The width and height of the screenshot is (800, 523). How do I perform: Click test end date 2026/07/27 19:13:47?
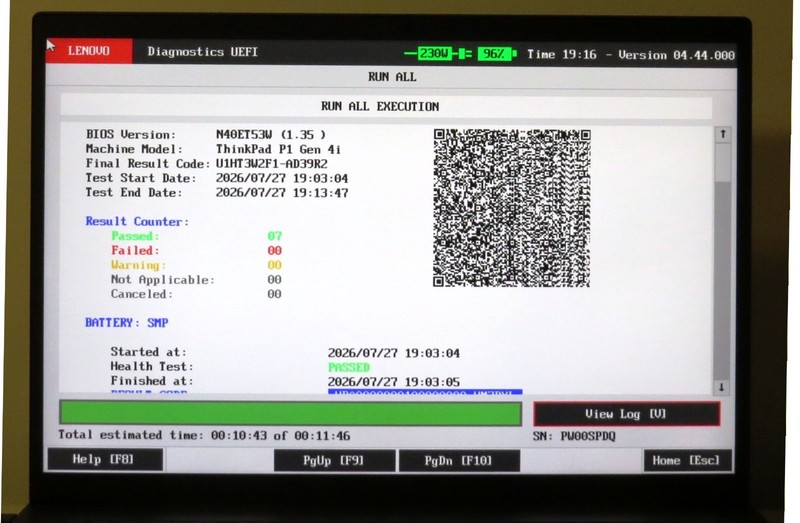click(x=282, y=193)
